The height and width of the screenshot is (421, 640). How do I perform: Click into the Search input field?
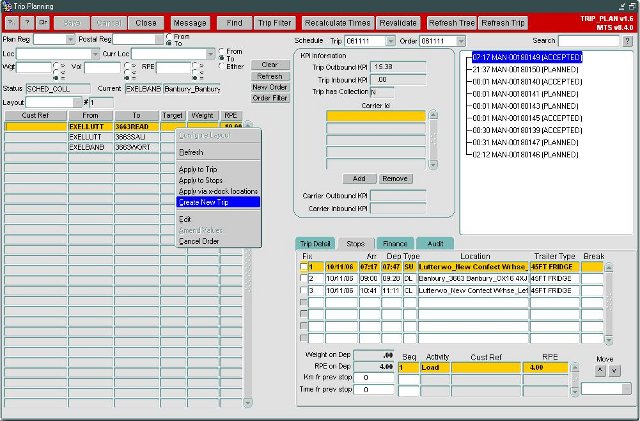point(589,41)
